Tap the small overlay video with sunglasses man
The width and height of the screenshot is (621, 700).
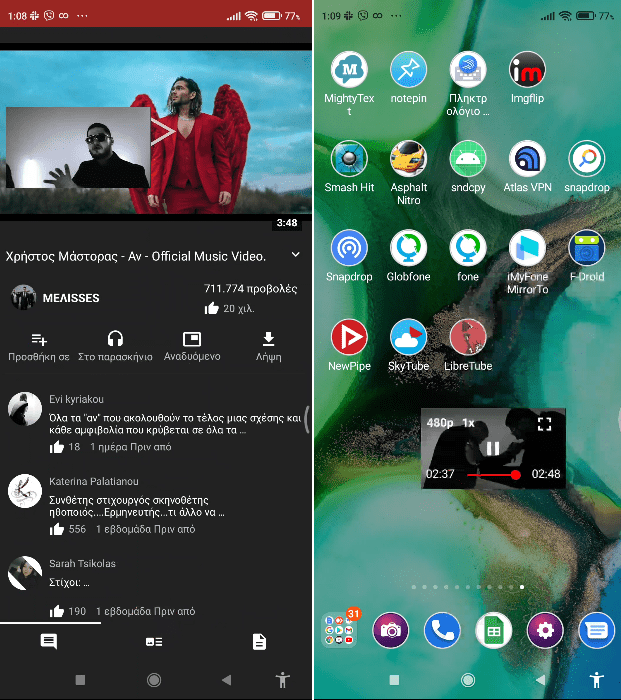point(78,147)
